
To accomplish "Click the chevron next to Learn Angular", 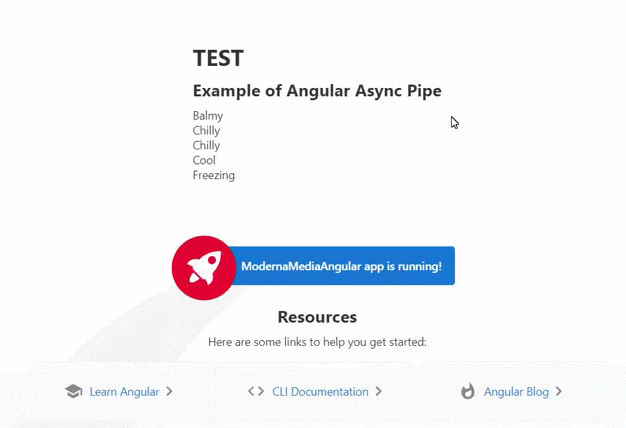I will (x=170, y=392).
